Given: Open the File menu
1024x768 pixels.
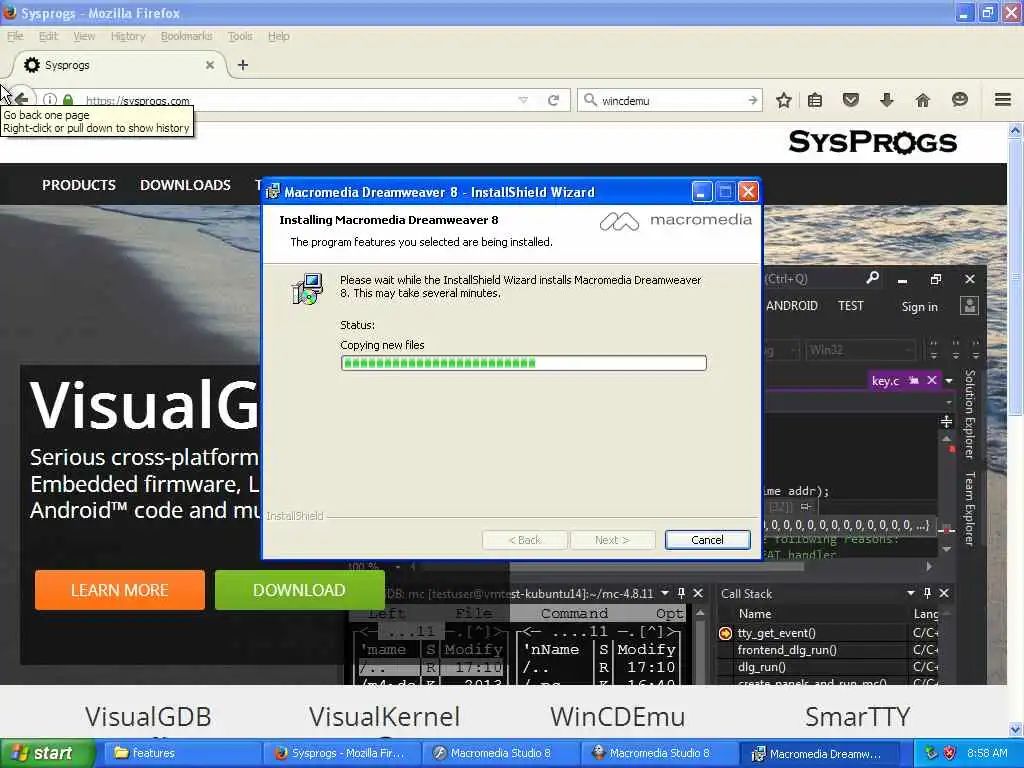Looking at the screenshot, I should coord(15,36).
